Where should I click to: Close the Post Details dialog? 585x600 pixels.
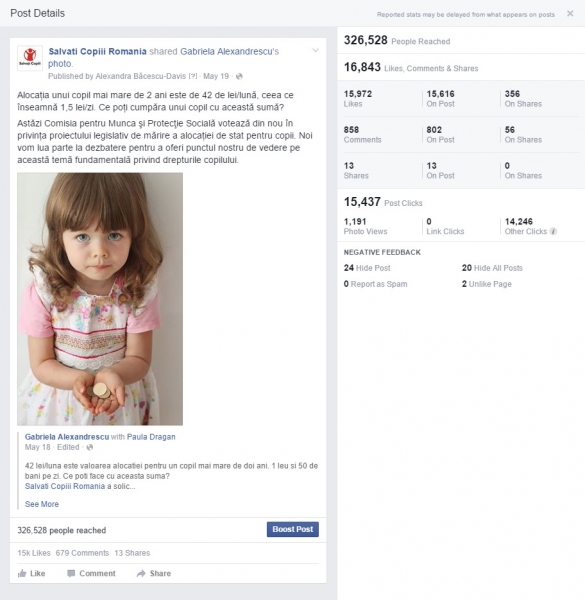pos(570,14)
